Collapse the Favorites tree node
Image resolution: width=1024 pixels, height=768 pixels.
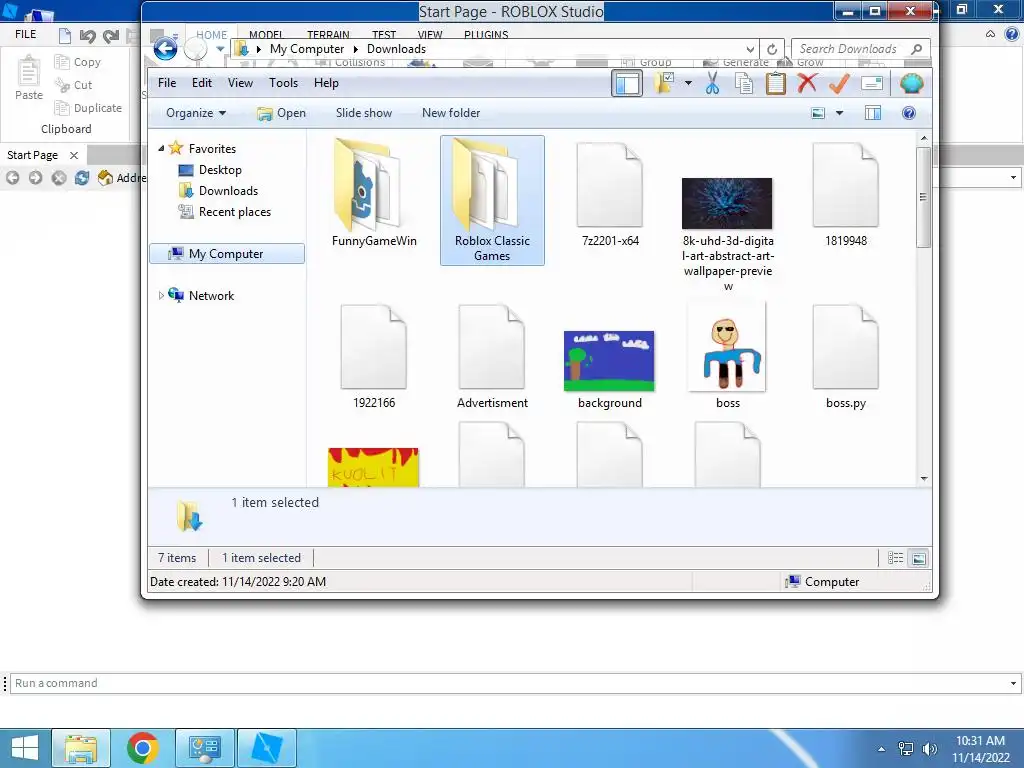pyautogui.click(x=161, y=149)
